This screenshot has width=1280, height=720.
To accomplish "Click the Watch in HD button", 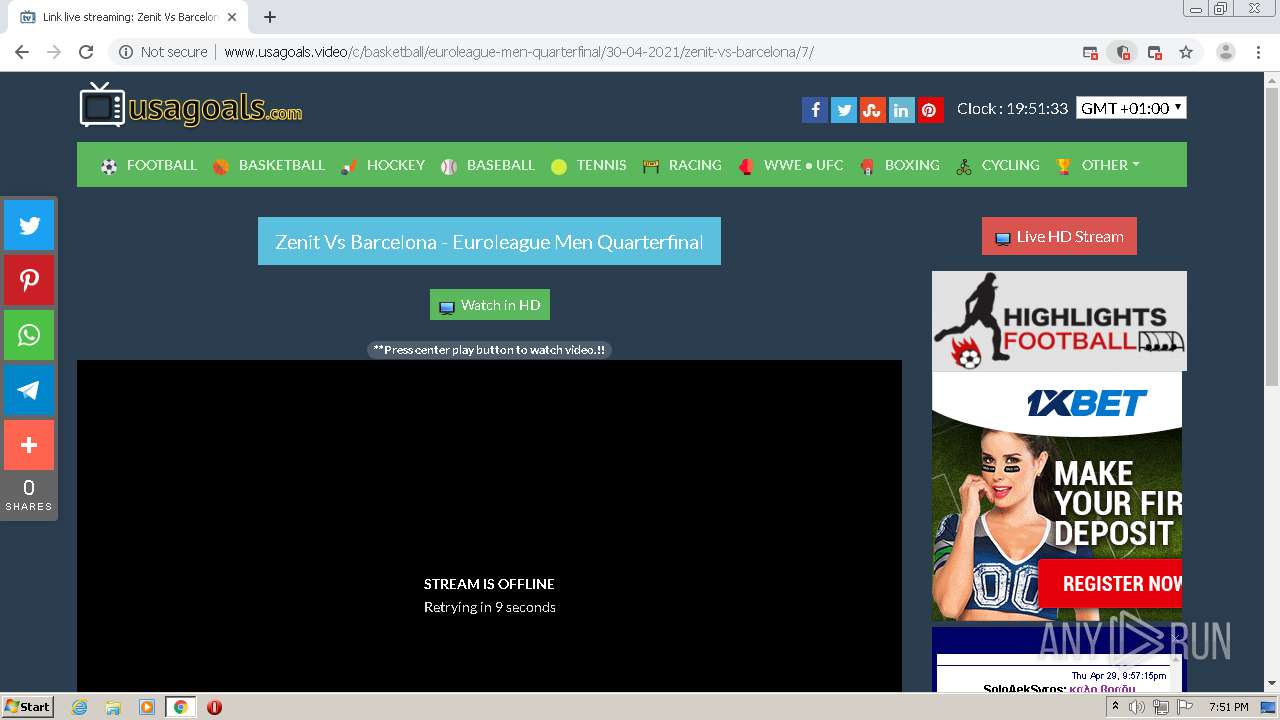I will pos(490,305).
